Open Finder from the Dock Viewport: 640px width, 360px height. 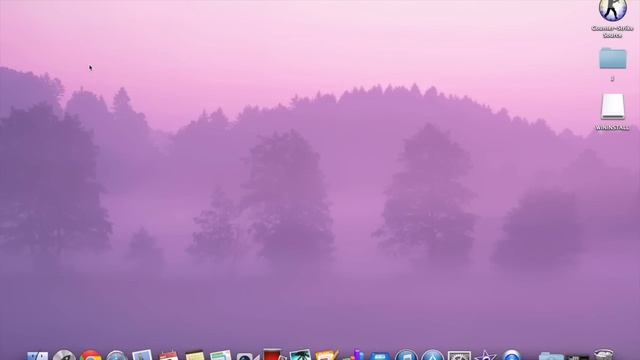38,356
